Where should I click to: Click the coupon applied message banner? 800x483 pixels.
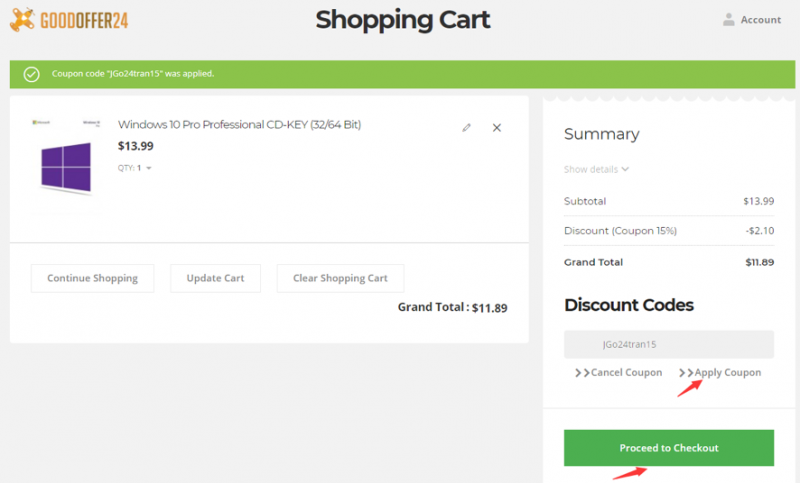point(400,74)
